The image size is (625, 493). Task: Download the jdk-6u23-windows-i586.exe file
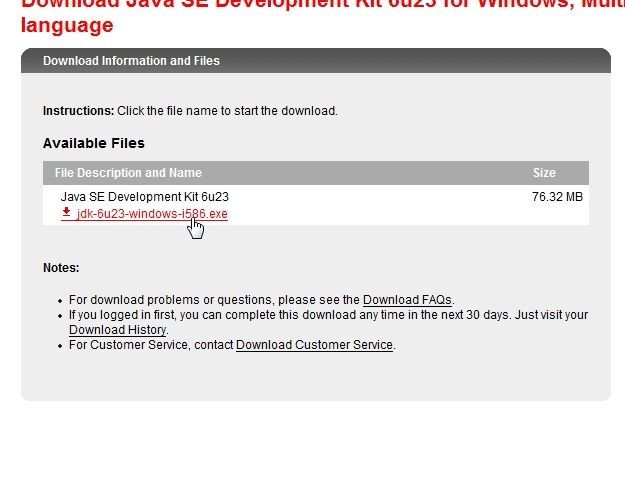(152, 214)
